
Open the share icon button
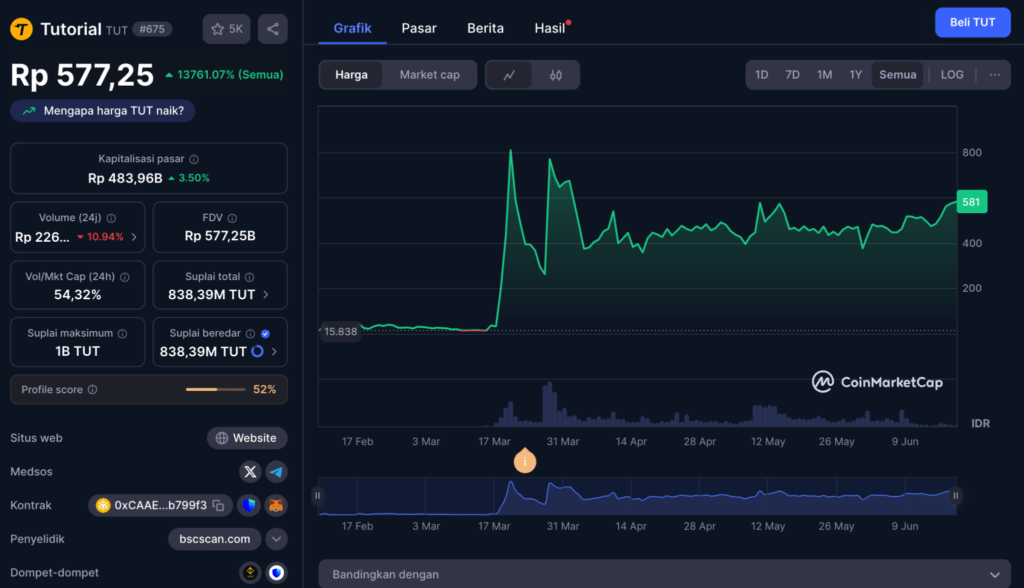pyautogui.click(x=273, y=29)
